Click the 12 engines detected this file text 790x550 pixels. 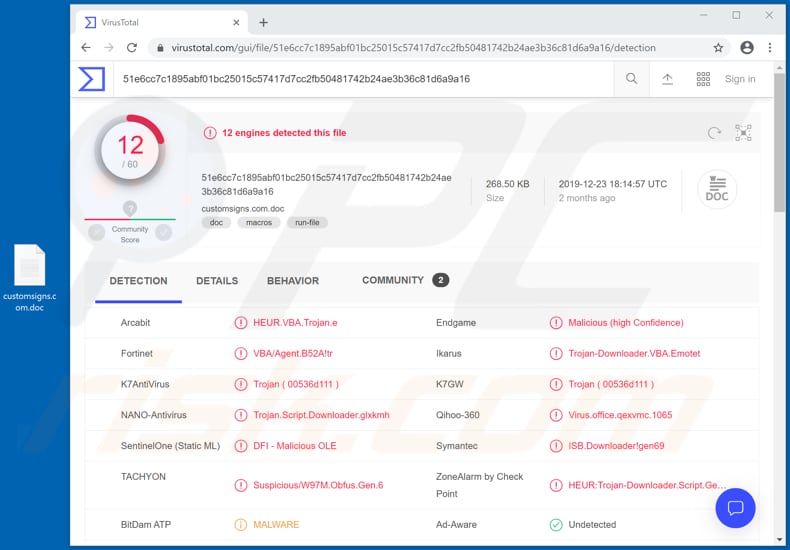pyautogui.click(x=284, y=133)
